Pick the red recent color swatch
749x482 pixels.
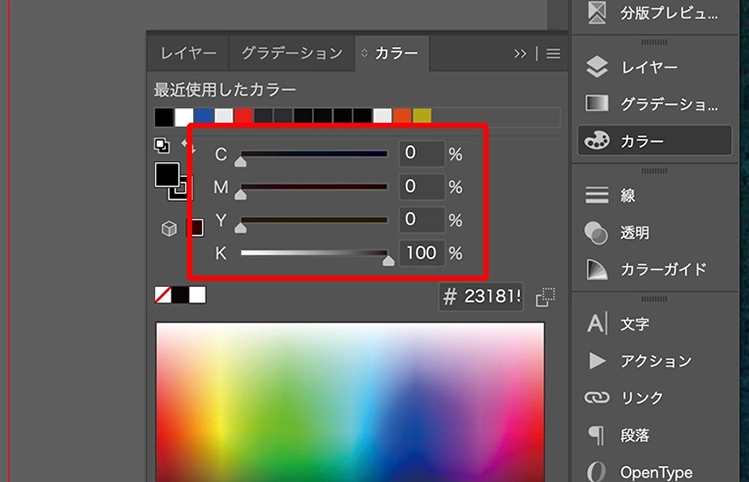click(243, 116)
